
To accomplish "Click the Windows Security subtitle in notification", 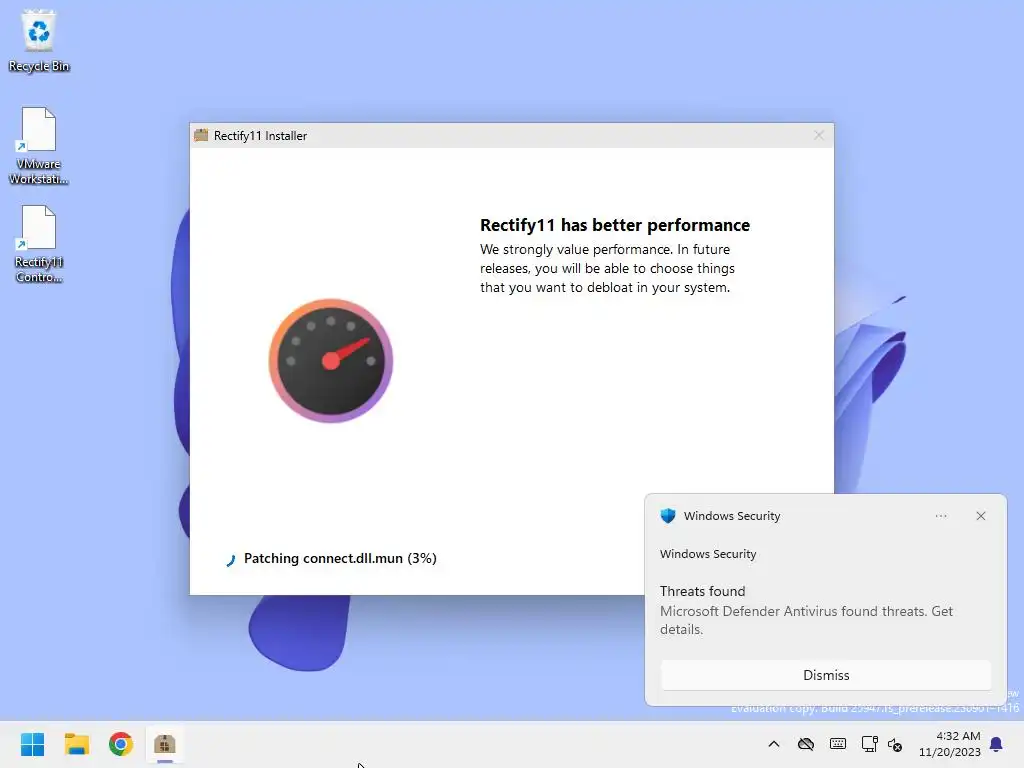I will pyautogui.click(x=708, y=554).
